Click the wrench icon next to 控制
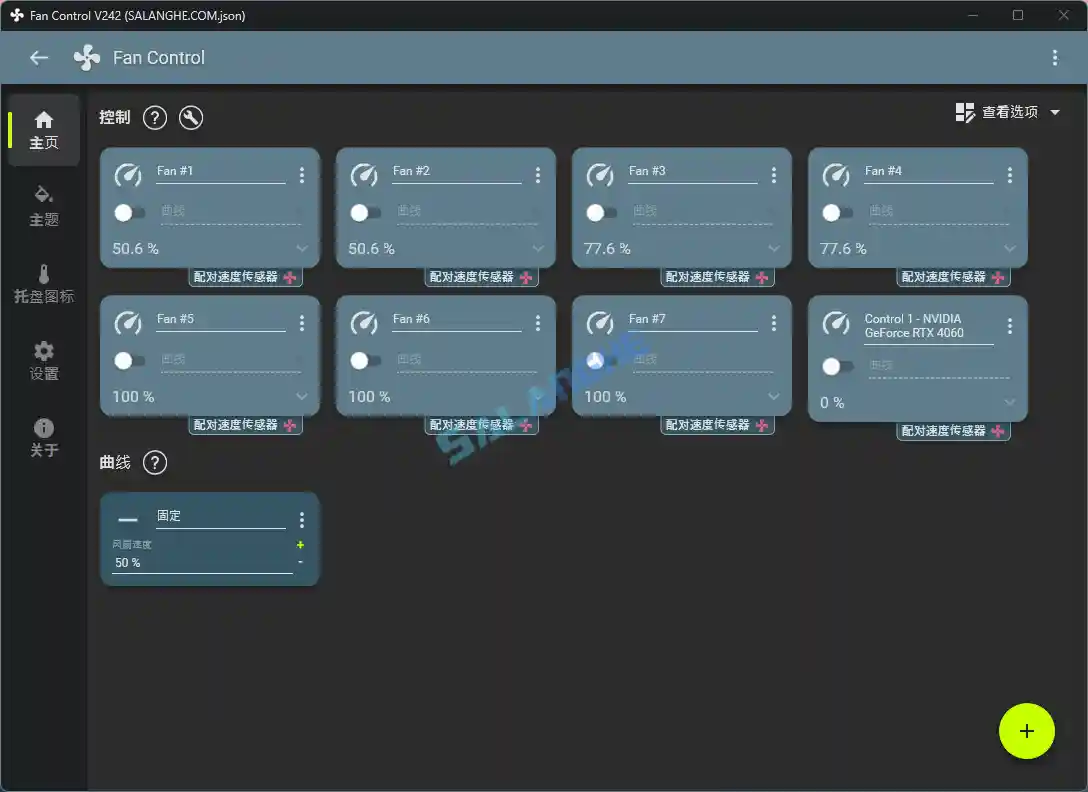The image size is (1088, 792). tap(190, 117)
